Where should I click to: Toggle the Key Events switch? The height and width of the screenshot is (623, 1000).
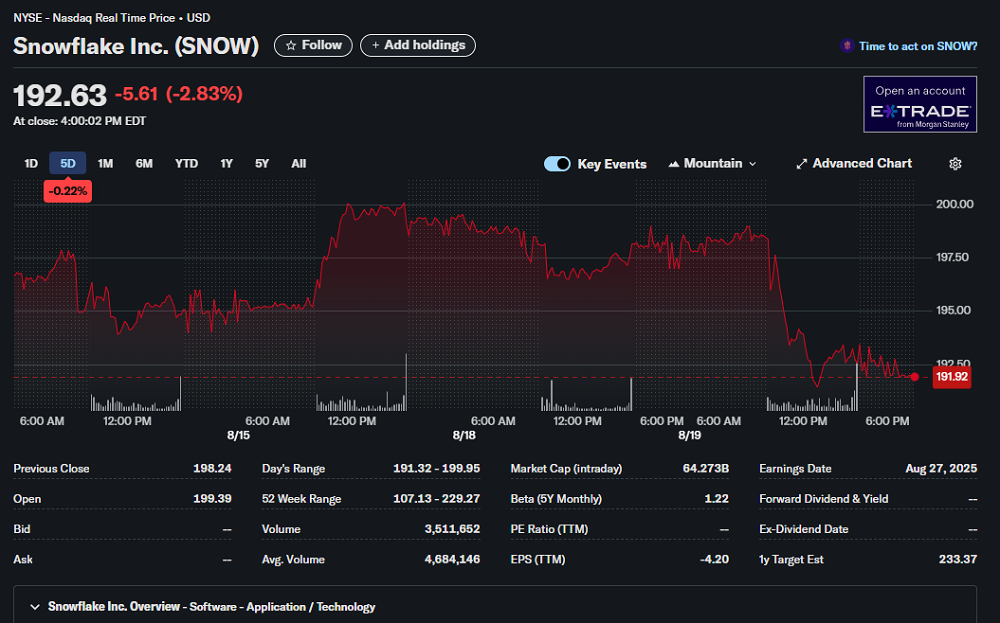pyautogui.click(x=557, y=164)
